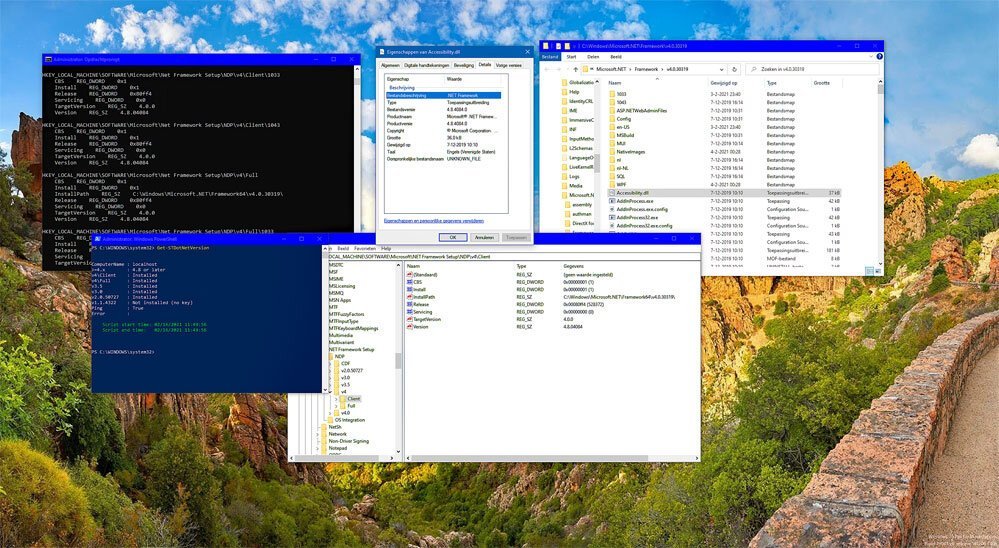Screen dimensions: 999x548
Task: Open the Explorer address bar history dropdown
Action: click(721, 69)
